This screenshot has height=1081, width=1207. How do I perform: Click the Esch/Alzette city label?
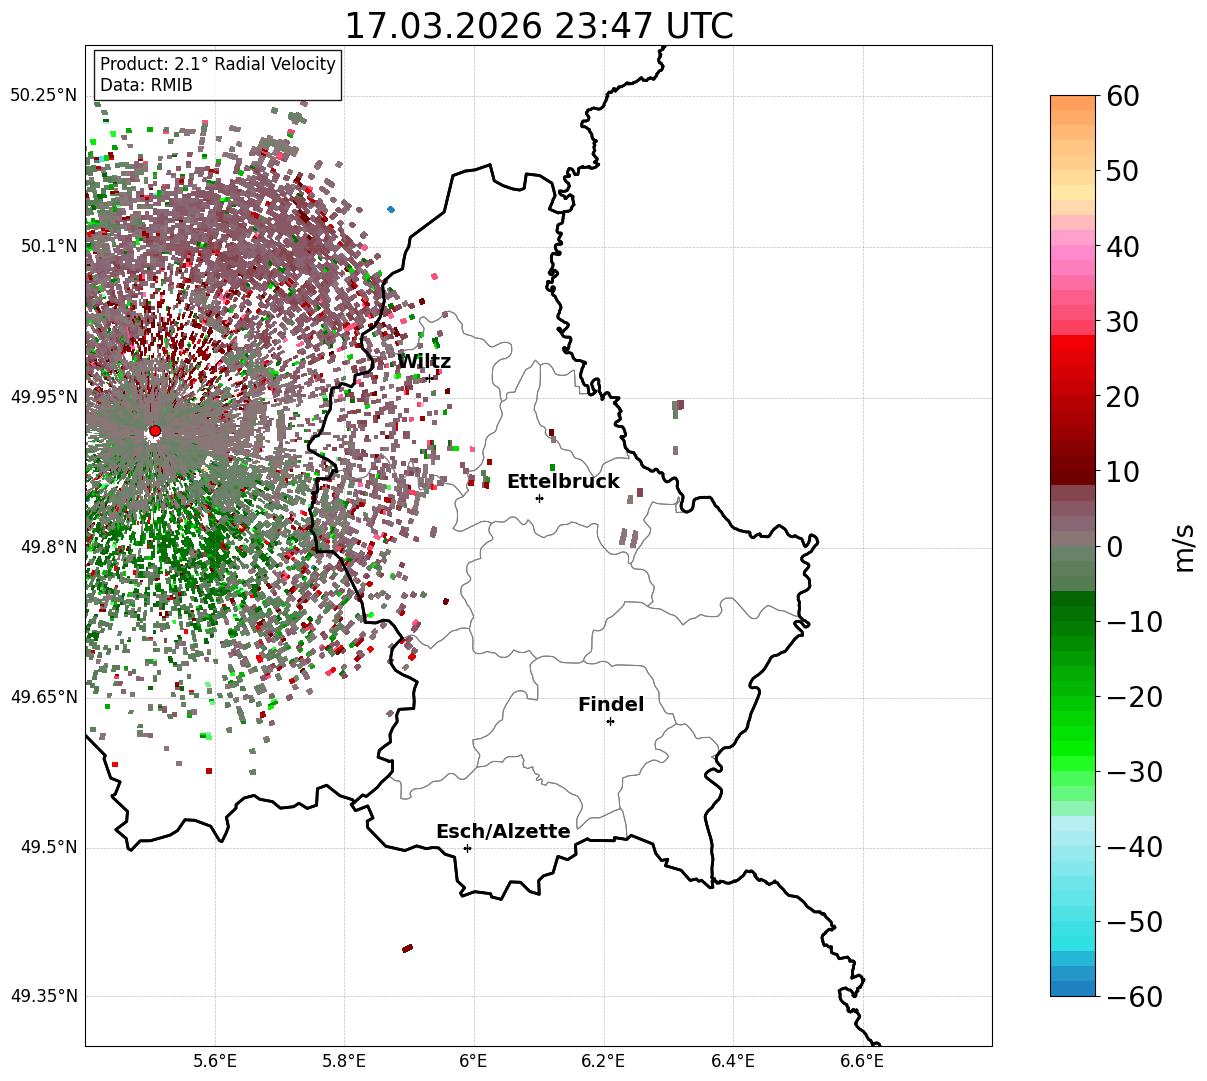tap(503, 832)
